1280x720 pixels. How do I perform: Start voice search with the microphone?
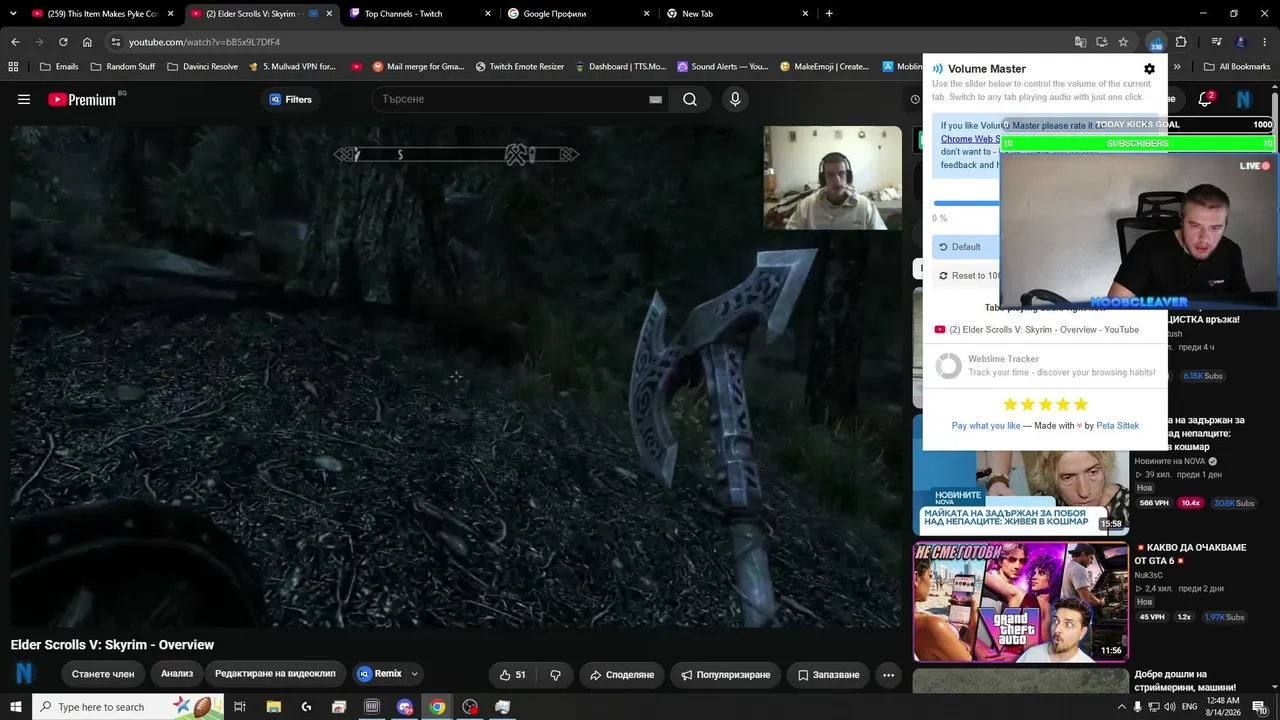tap(735, 100)
